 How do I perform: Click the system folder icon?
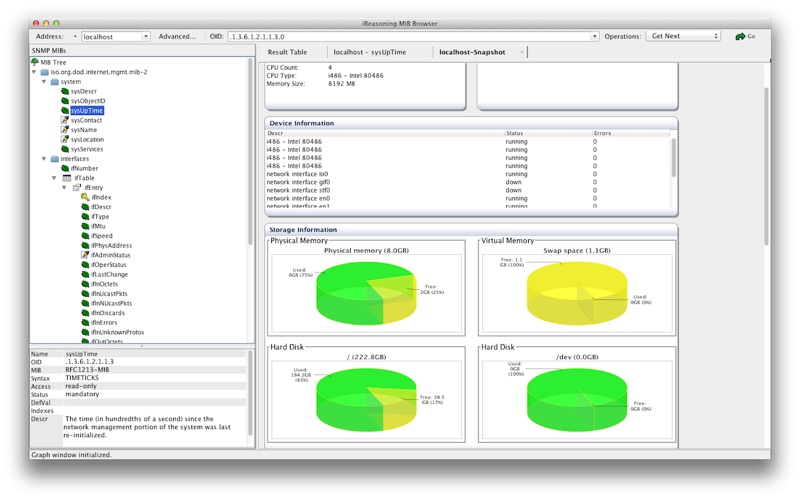point(55,82)
